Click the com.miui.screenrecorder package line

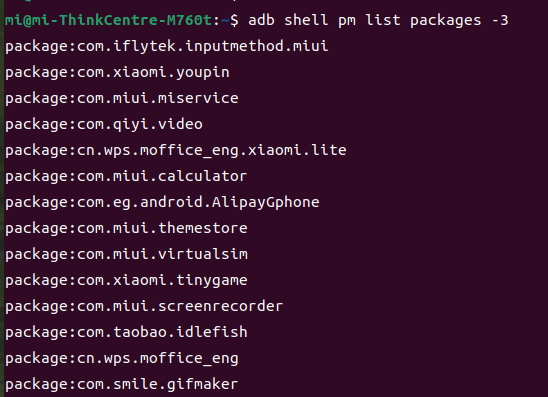coord(144,306)
